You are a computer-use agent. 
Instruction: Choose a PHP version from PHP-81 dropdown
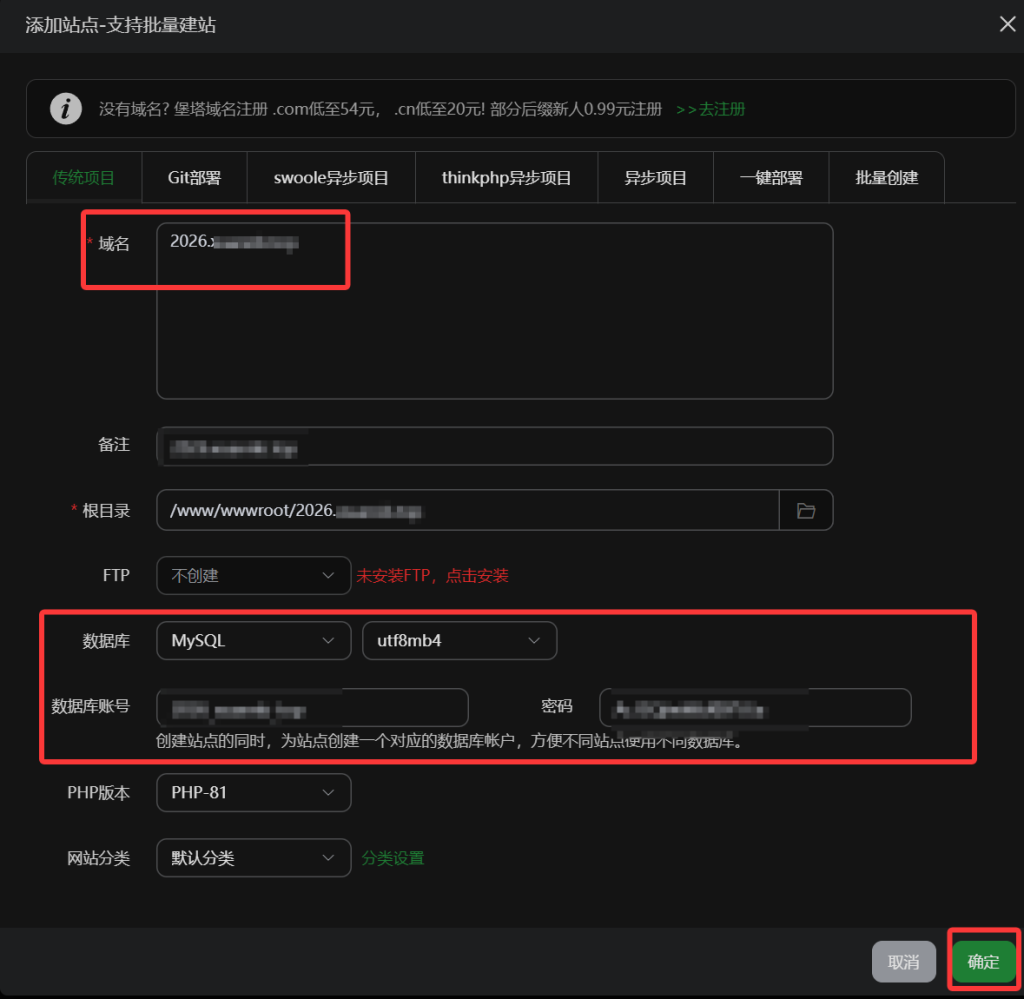[x=253, y=792]
